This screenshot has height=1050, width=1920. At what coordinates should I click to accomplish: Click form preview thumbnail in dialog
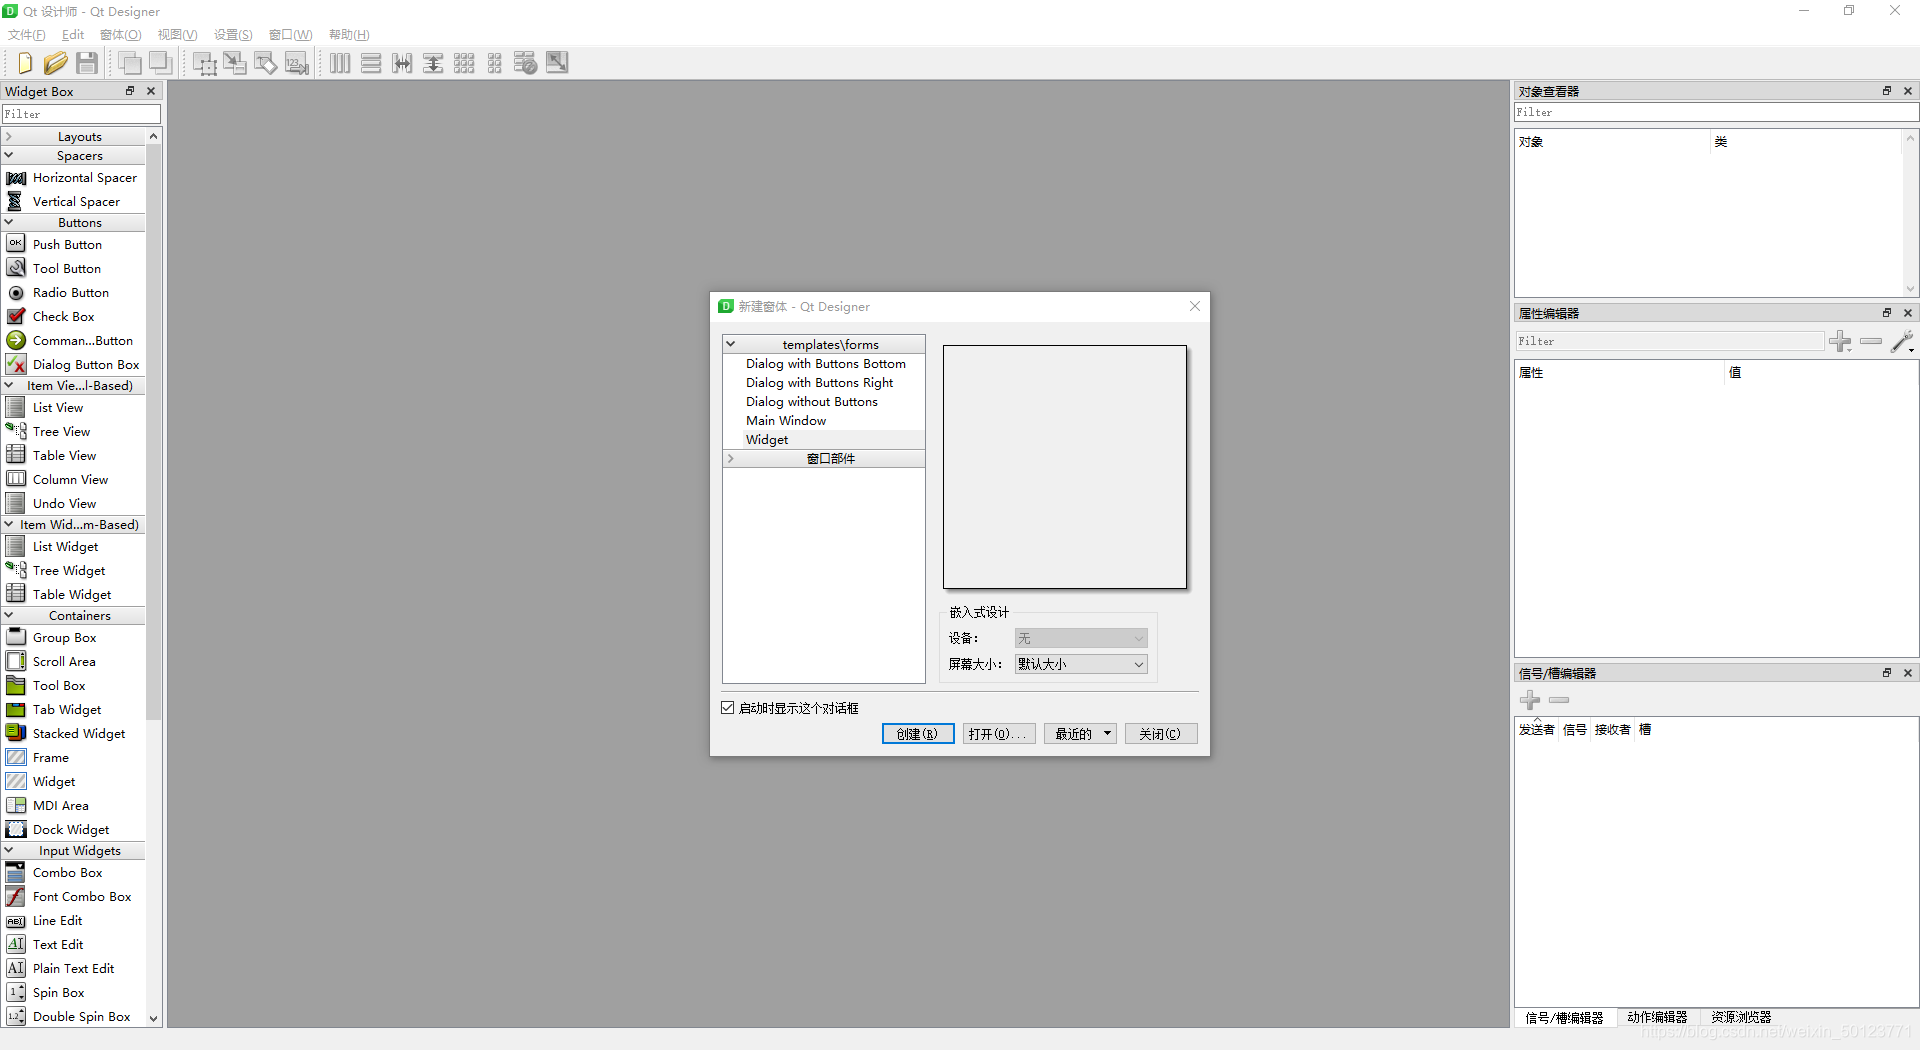tap(1065, 467)
